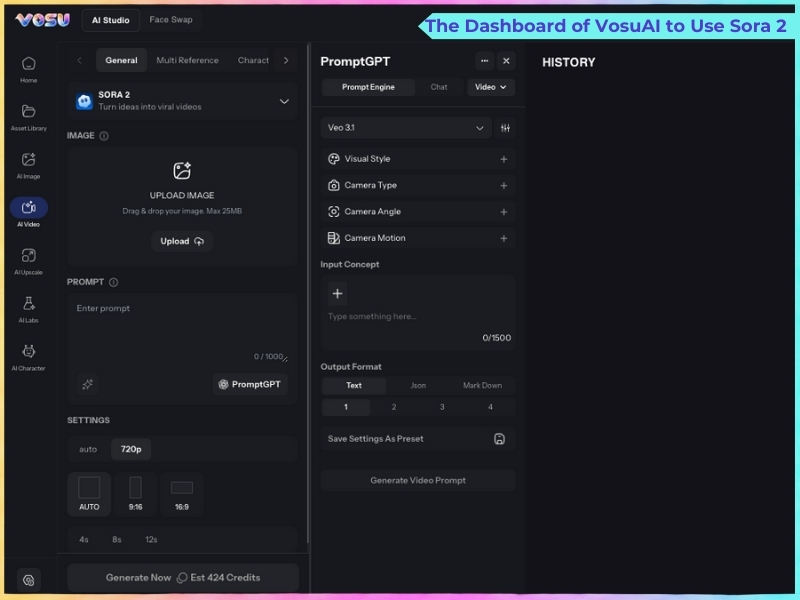The width and height of the screenshot is (800, 600).
Task: Click the magic enhance prompt icon
Action: [x=88, y=384]
